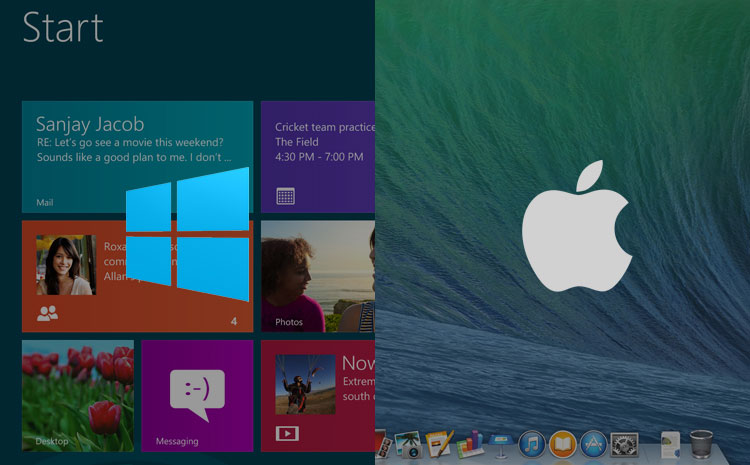
Task: Launch iPhoto from the dock
Action: [x=408, y=444]
